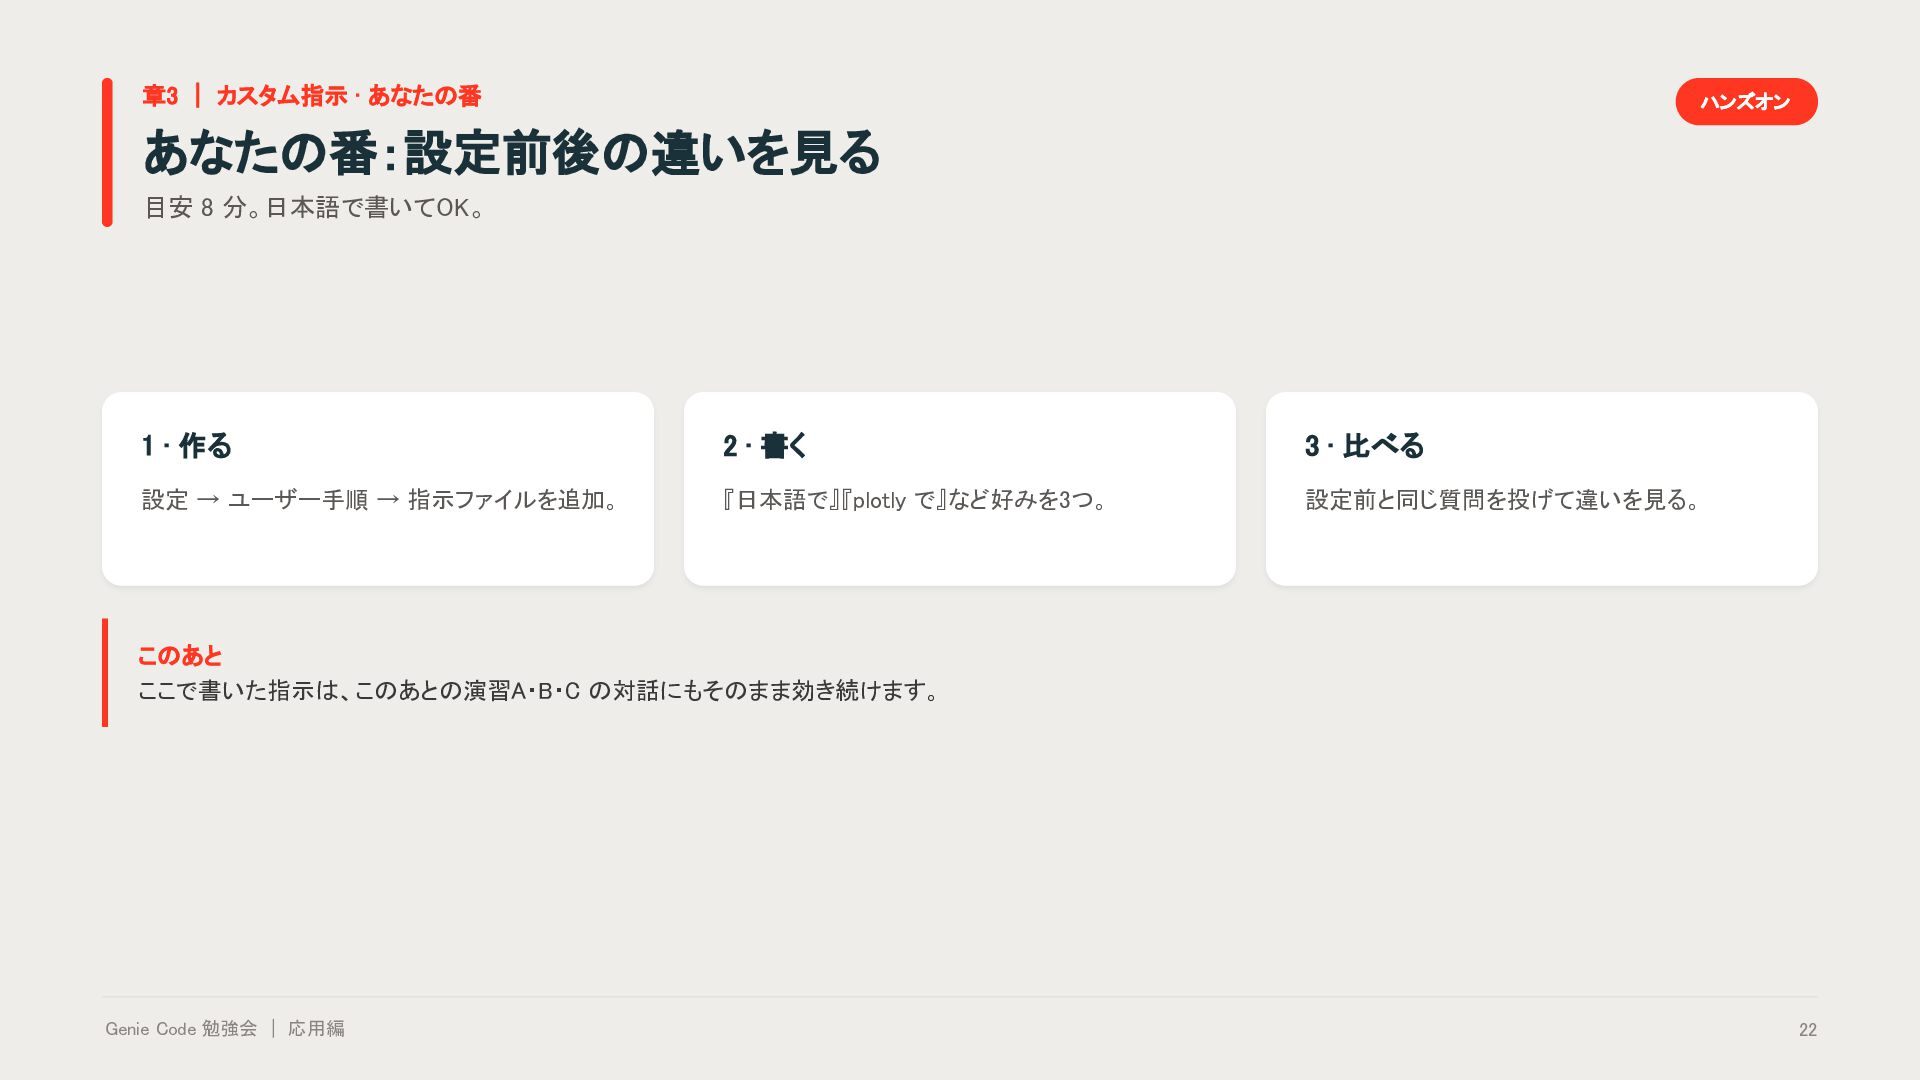Click the card heading 1 · 作る
This screenshot has width=1920, height=1080.
[x=187, y=445]
